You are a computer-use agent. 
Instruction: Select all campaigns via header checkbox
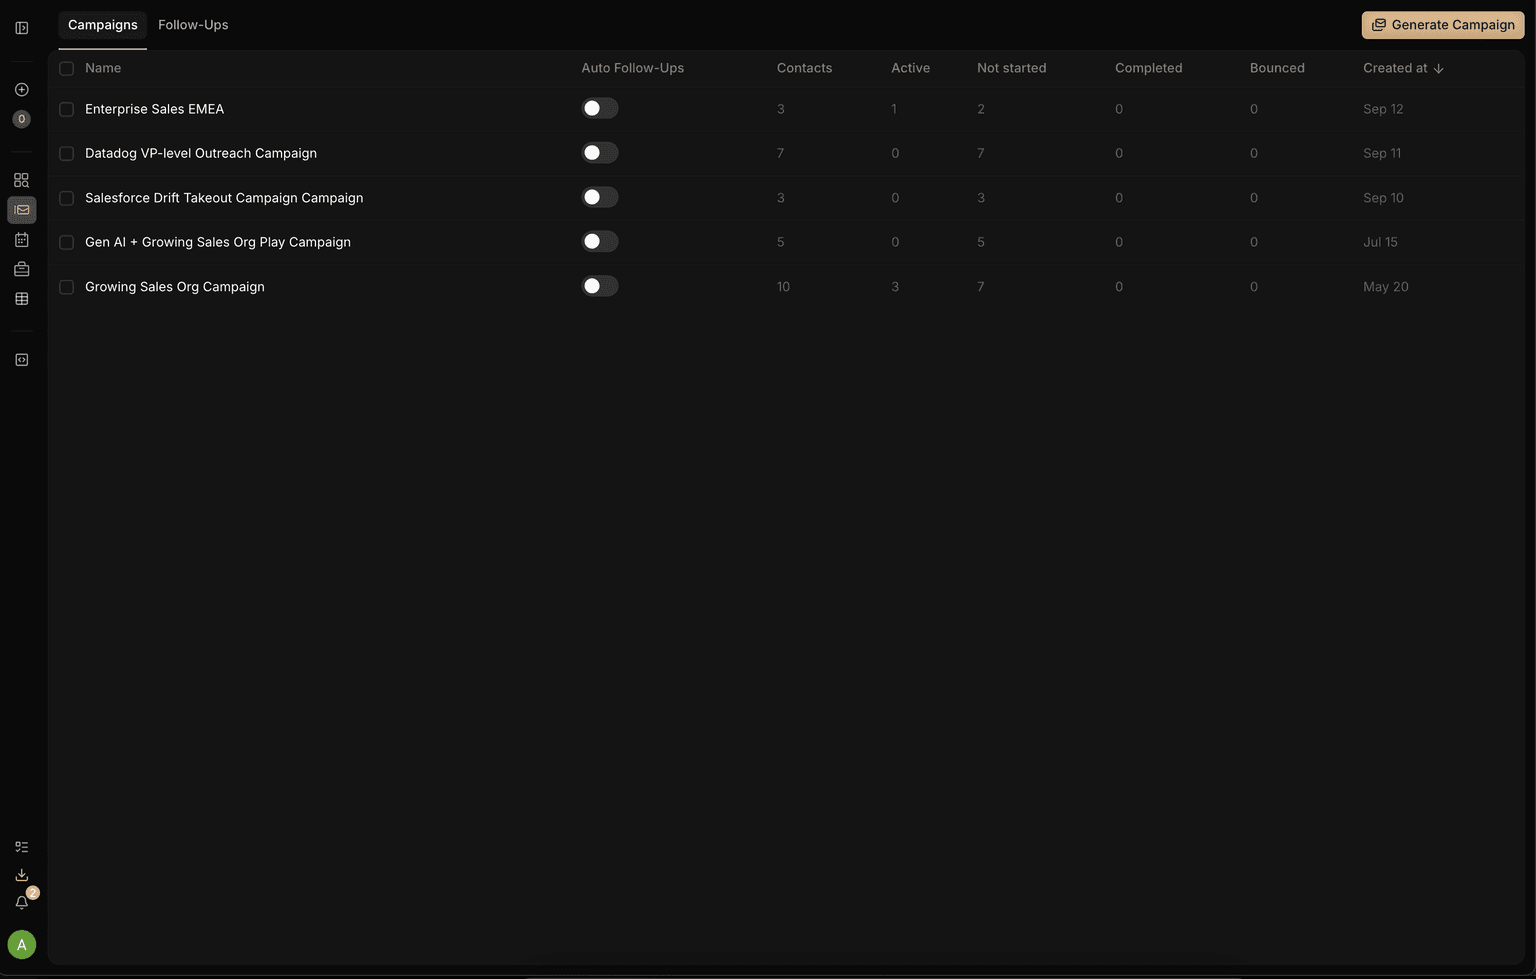pyautogui.click(x=66, y=68)
